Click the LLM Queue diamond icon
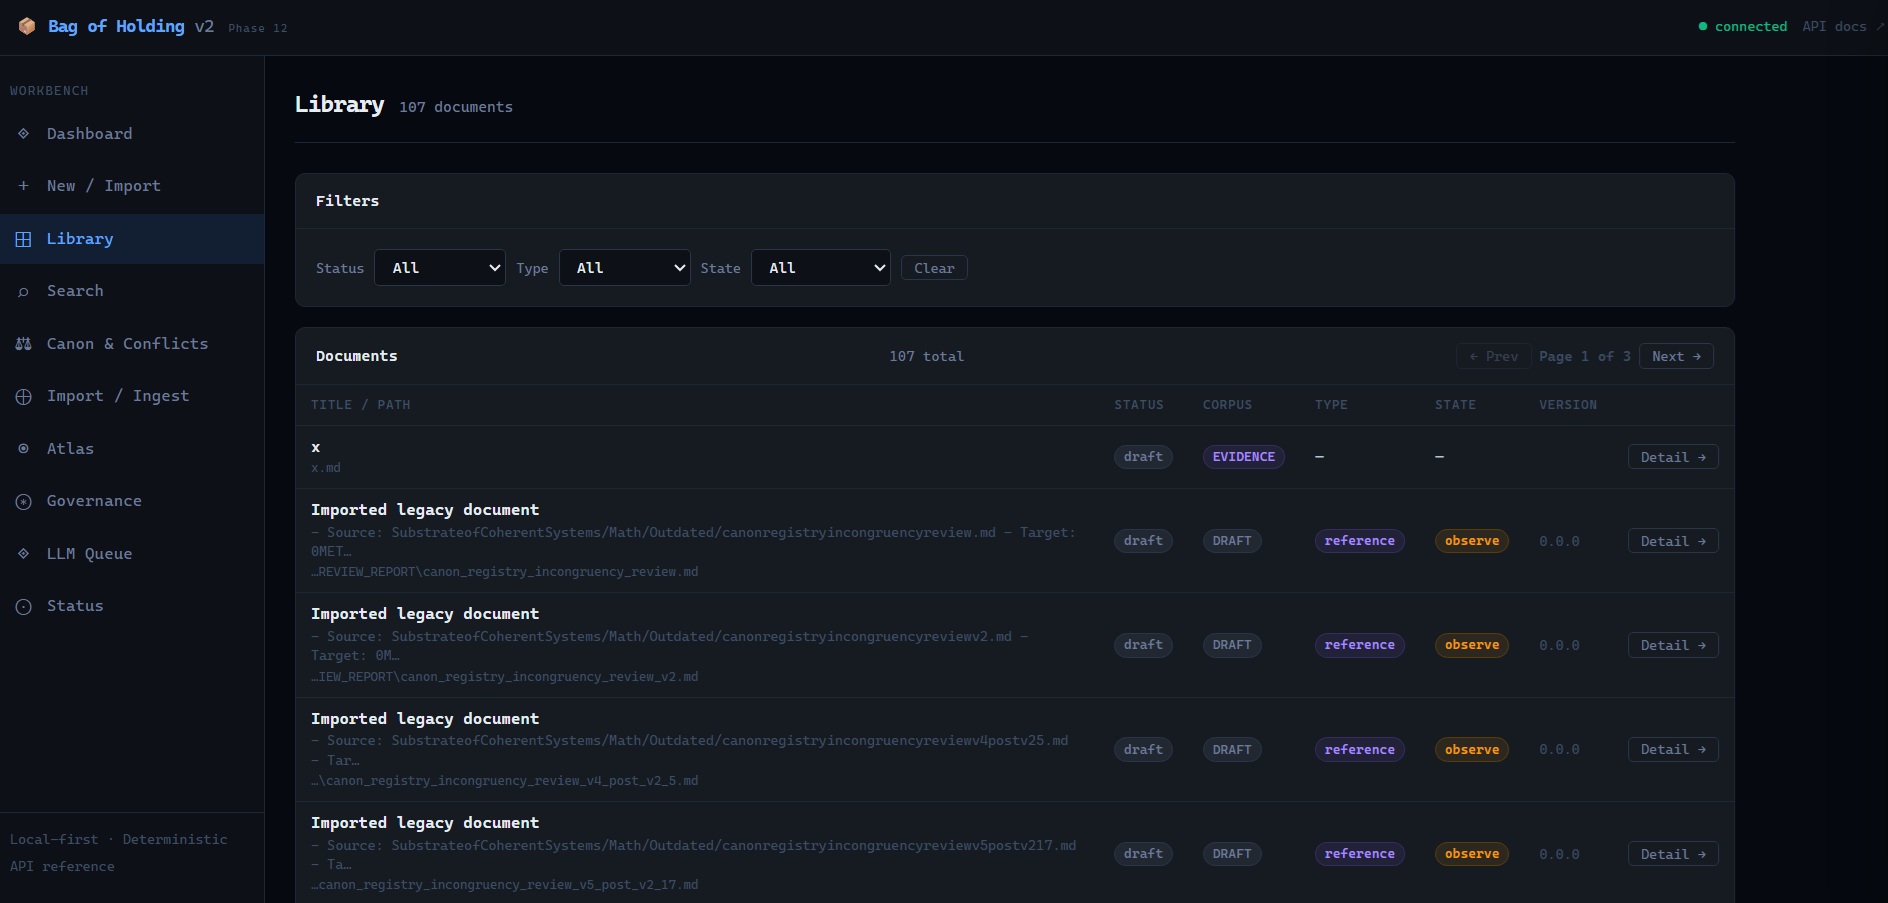Screen dimensions: 1888x903 coord(24,554)
